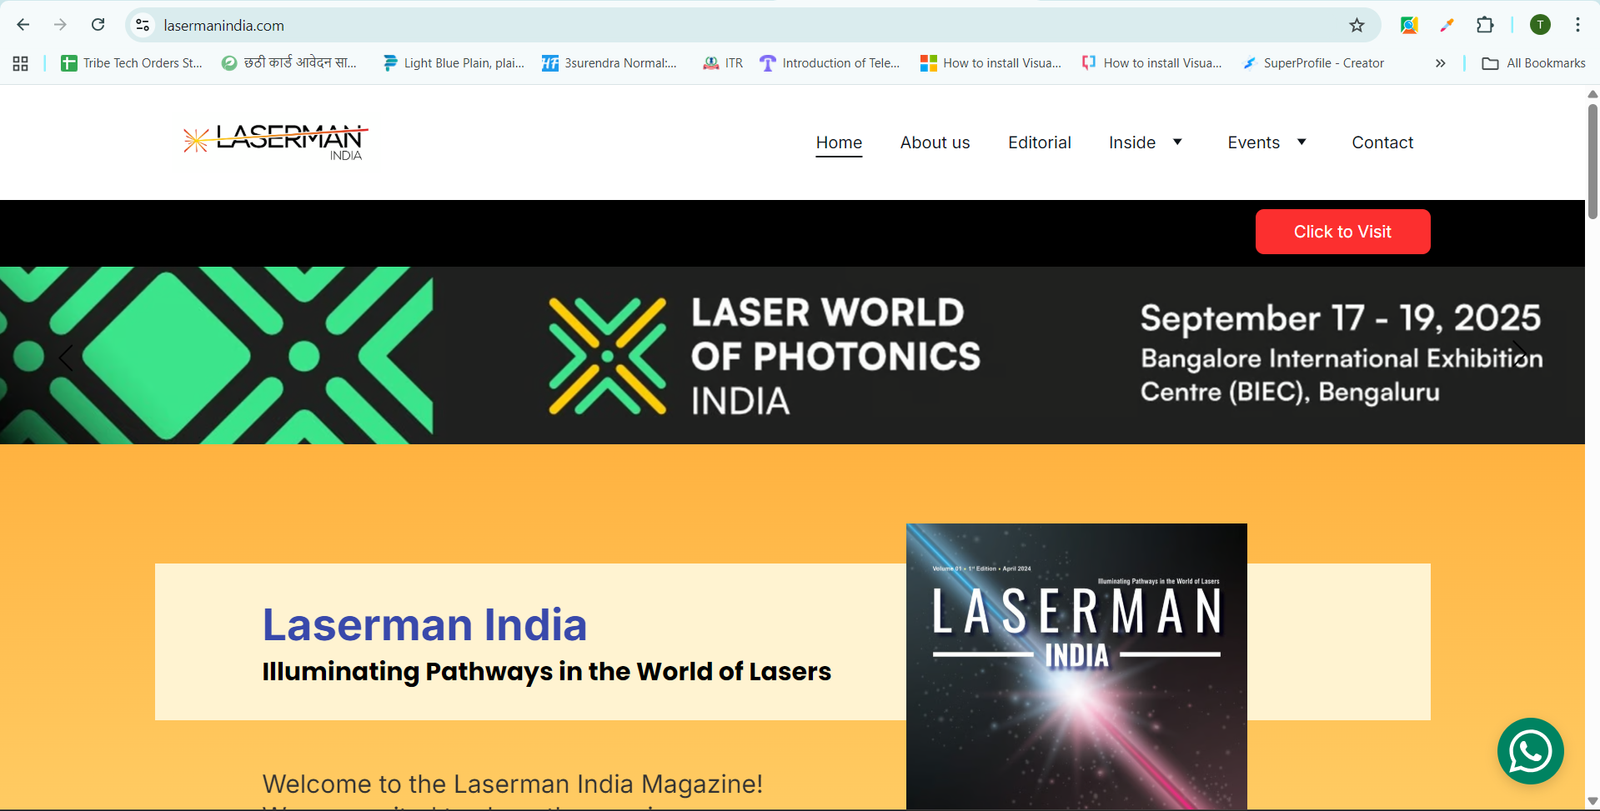Viewport: 1600px width, 811px height.
Task: Click the WhatsApp chat icon
Action: click(1530, 751)
